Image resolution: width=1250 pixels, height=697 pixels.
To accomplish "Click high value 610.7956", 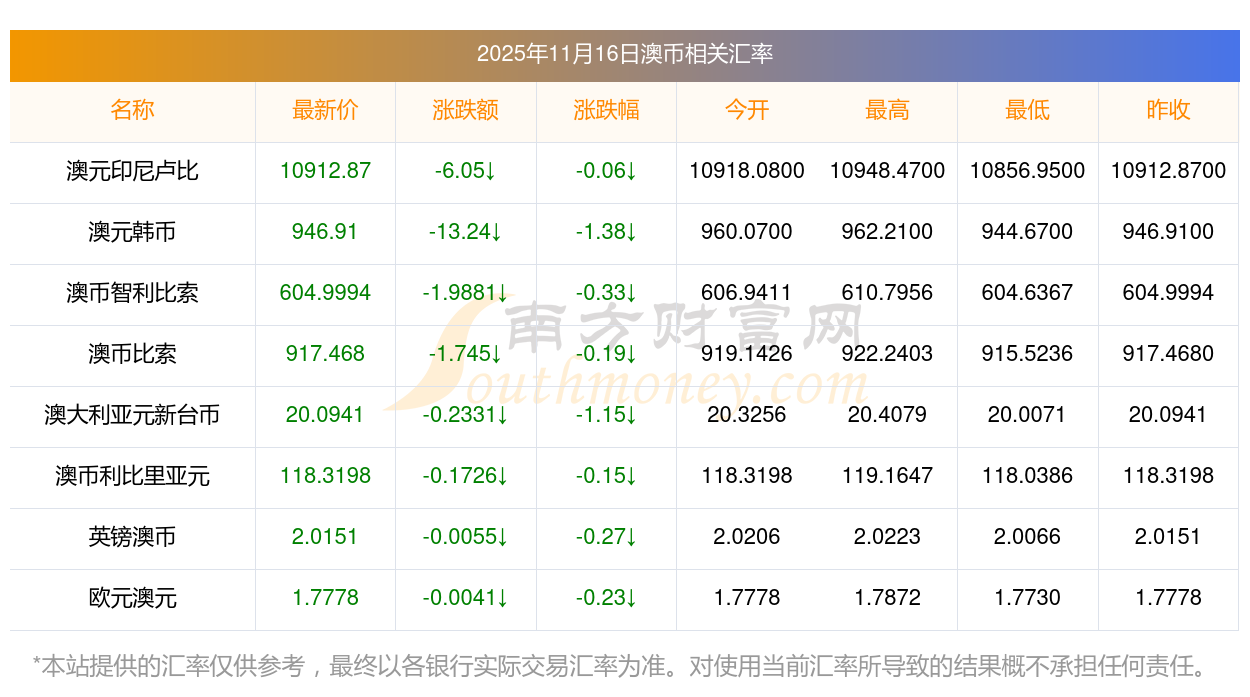I will point(887,293).
